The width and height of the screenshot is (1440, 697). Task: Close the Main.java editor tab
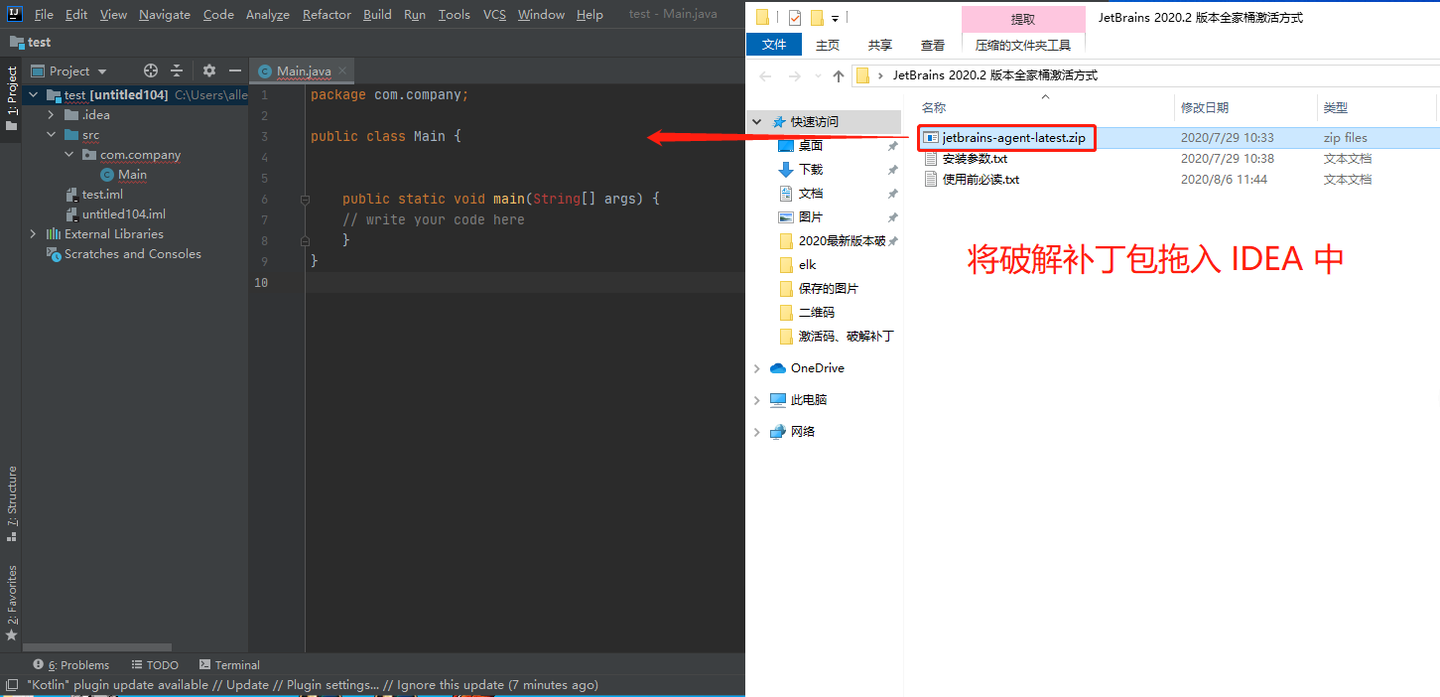[343, 71]
